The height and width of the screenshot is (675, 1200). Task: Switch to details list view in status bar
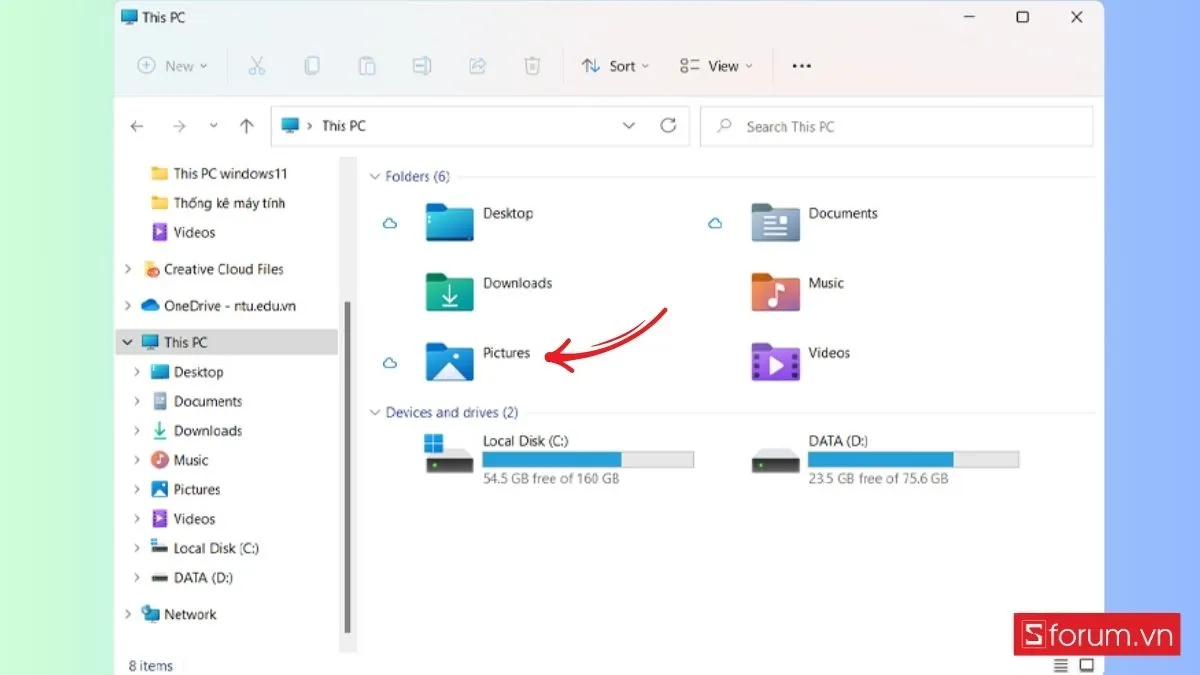pyautogui.click(x=1061, y=665)
